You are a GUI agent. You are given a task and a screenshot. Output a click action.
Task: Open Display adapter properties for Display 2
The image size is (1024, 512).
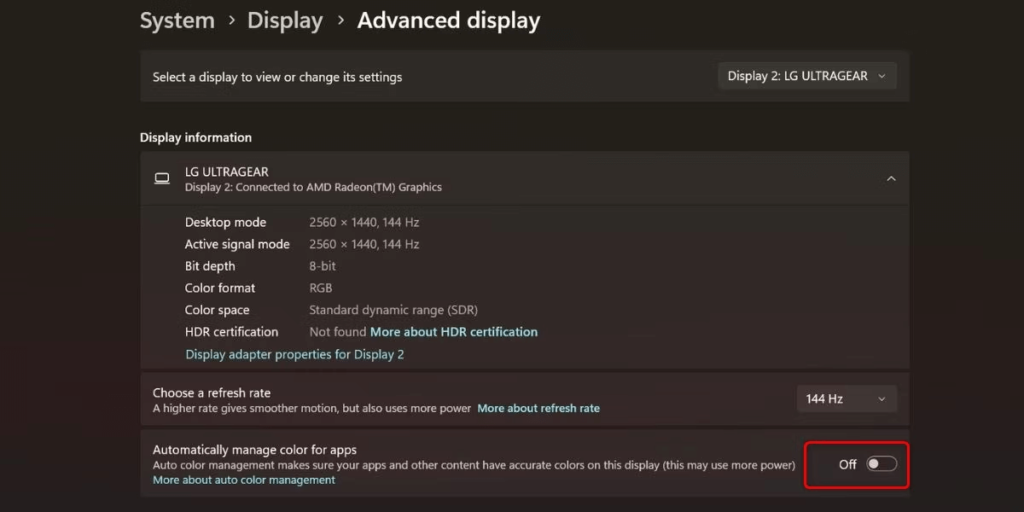click(294, 354)
